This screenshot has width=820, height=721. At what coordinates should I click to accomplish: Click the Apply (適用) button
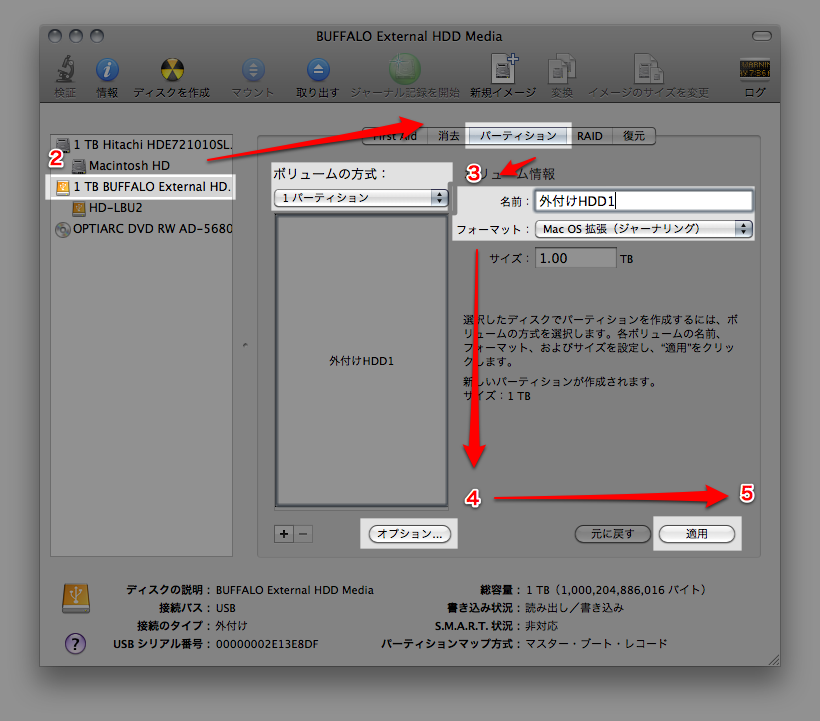[697, 534]
